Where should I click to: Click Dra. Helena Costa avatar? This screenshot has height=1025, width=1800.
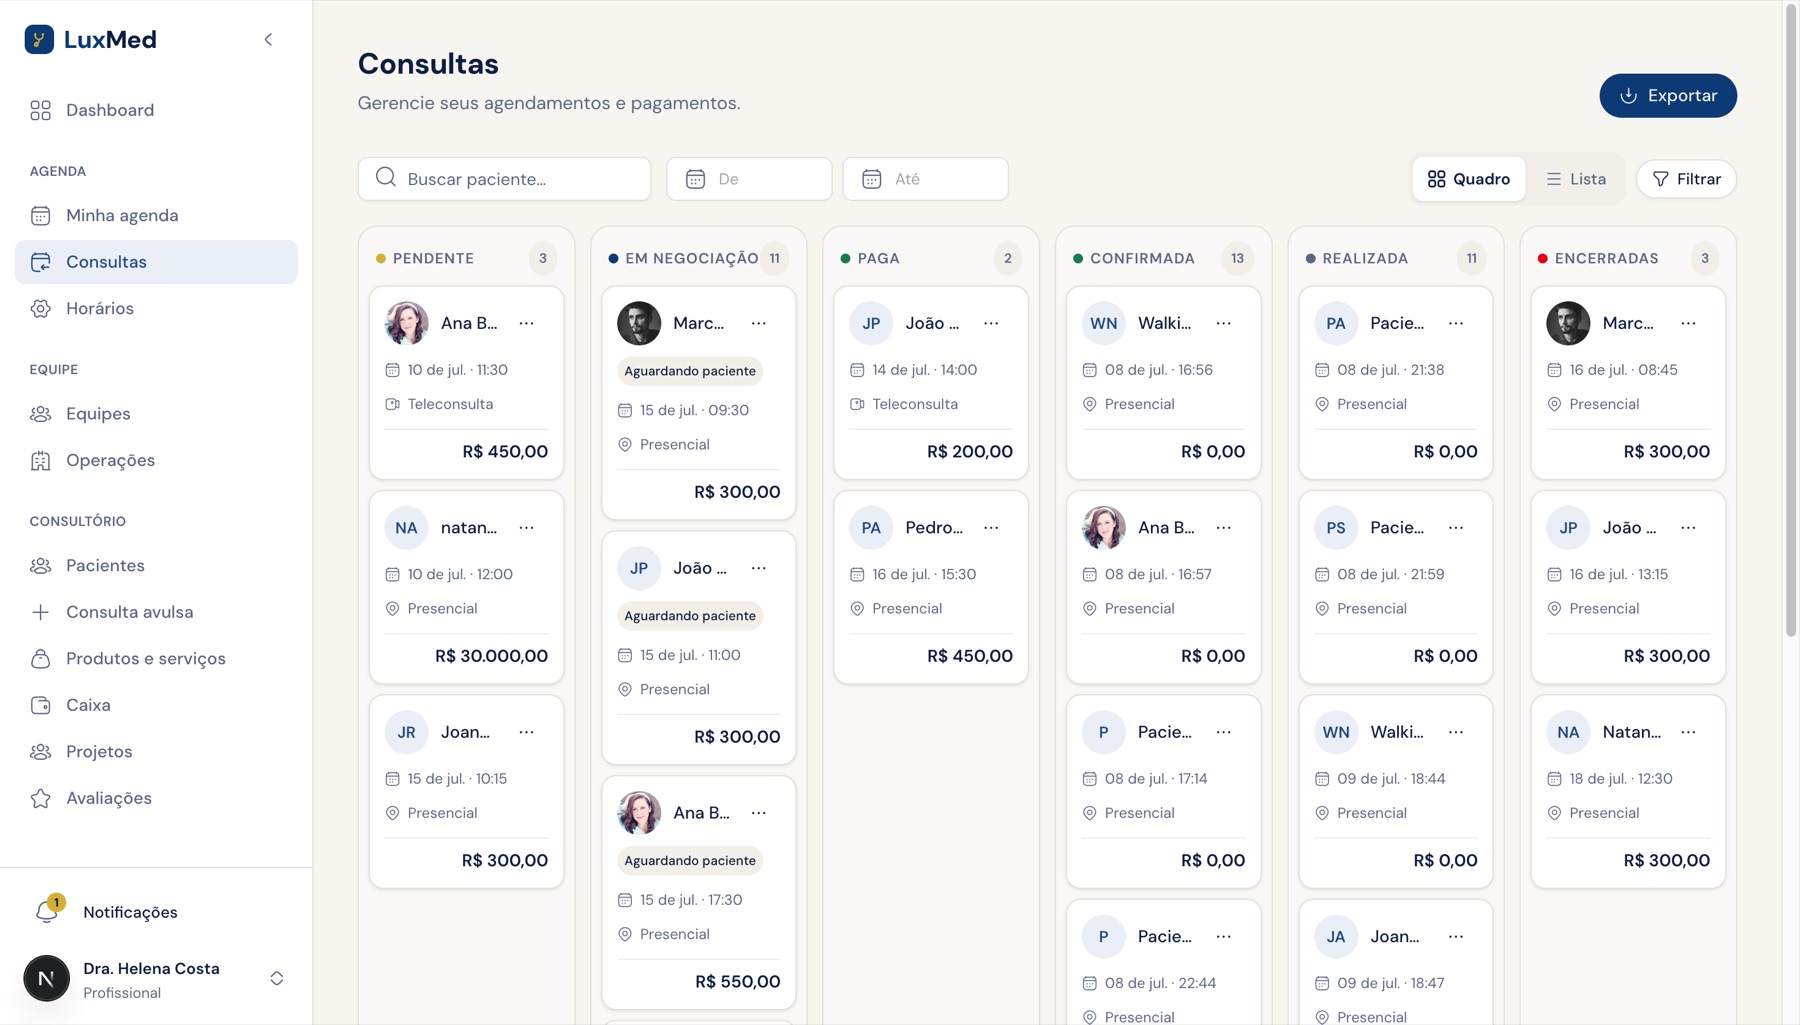[x=46, y=979]
